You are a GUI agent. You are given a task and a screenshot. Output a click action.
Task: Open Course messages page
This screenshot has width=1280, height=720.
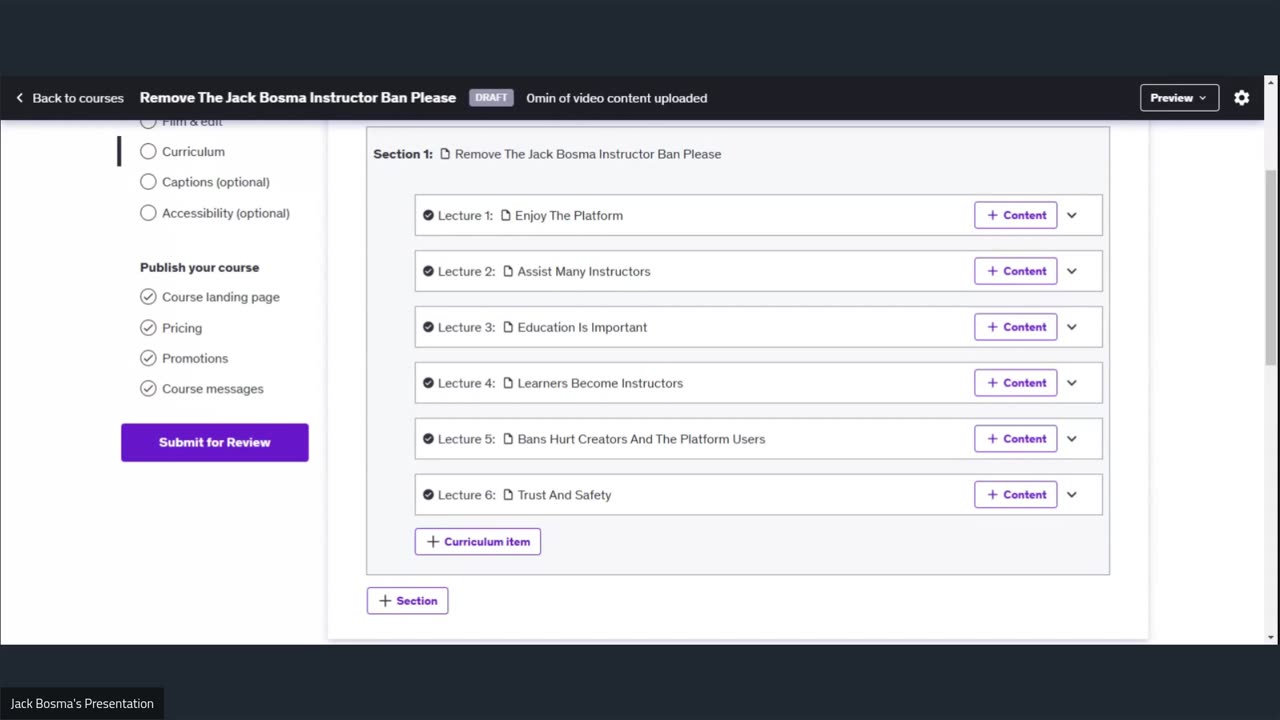click(x=213, y=389)
